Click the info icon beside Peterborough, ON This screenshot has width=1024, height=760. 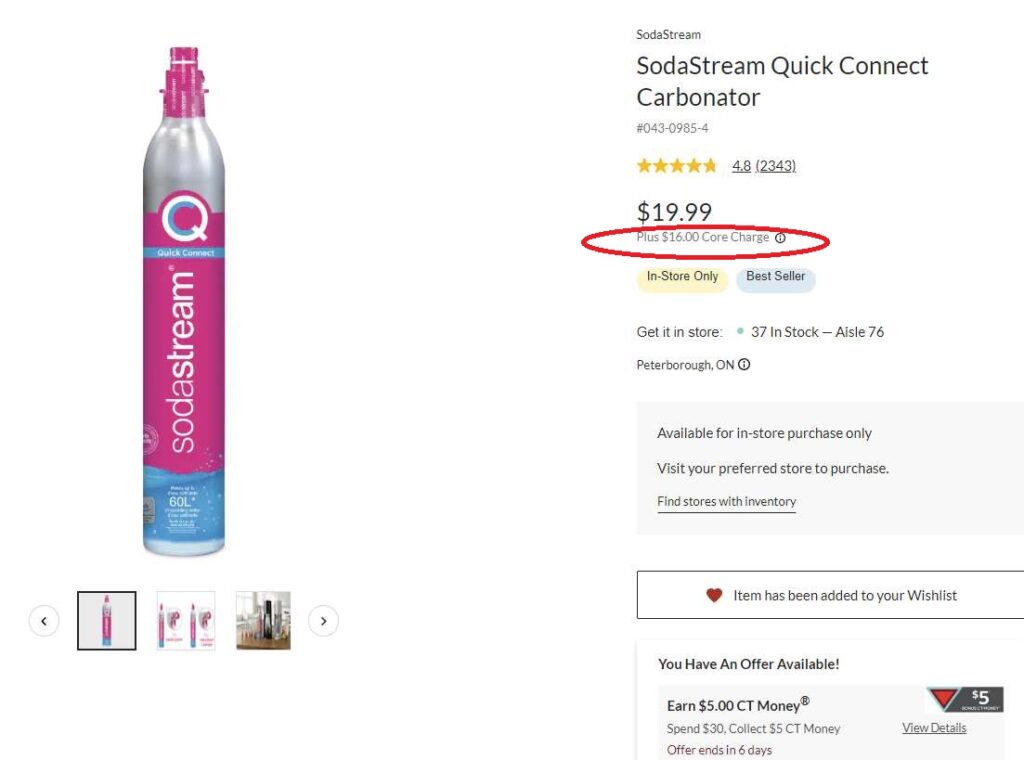coord(744,365)
